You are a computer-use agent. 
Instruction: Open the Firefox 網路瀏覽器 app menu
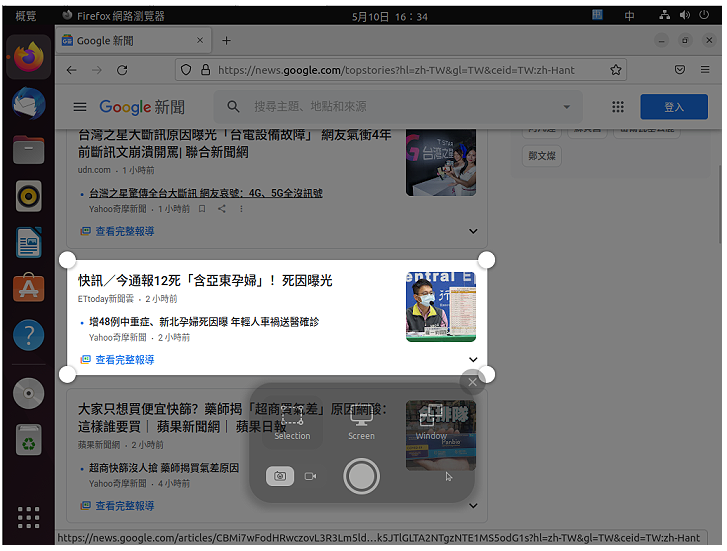114,16
